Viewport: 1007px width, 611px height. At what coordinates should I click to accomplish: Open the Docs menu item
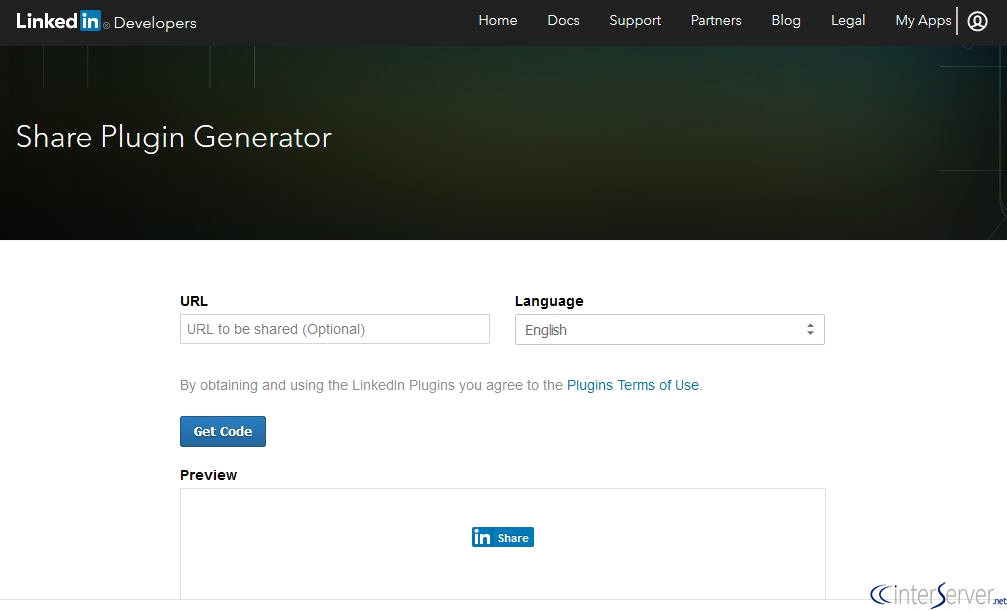[x=563, y=21]
